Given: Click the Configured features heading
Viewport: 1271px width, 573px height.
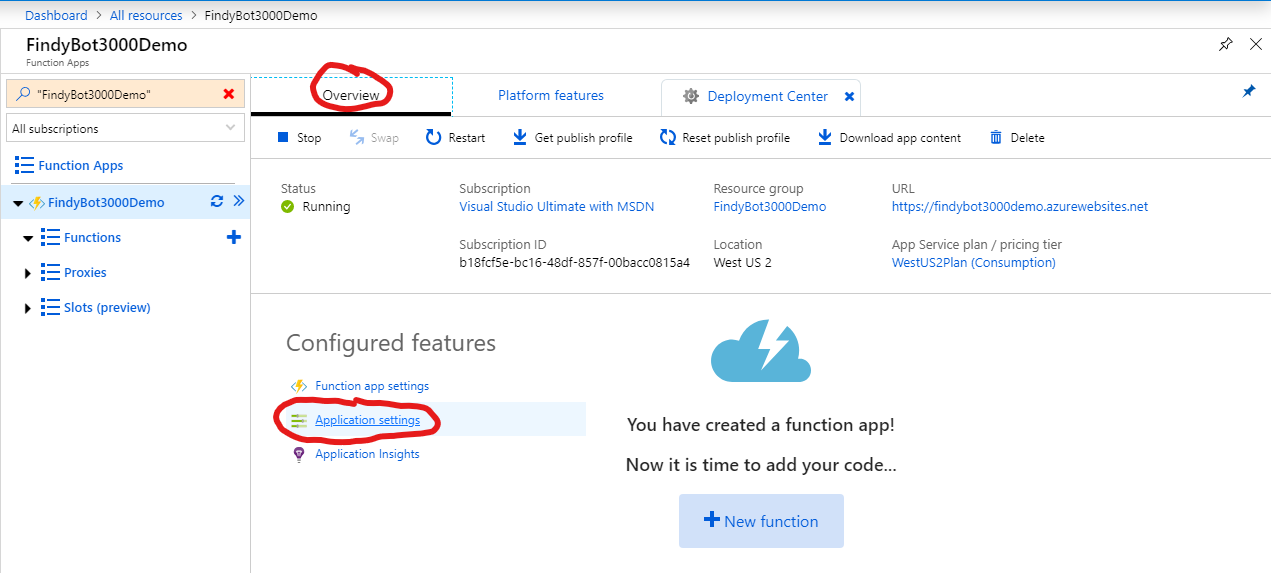Looking at the screenshot, I should click(391, 343).
